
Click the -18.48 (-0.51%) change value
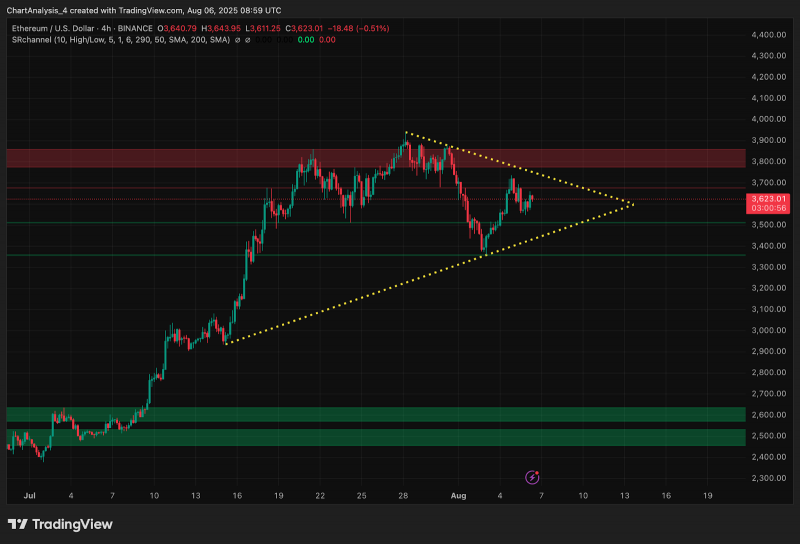coord(358,29)
